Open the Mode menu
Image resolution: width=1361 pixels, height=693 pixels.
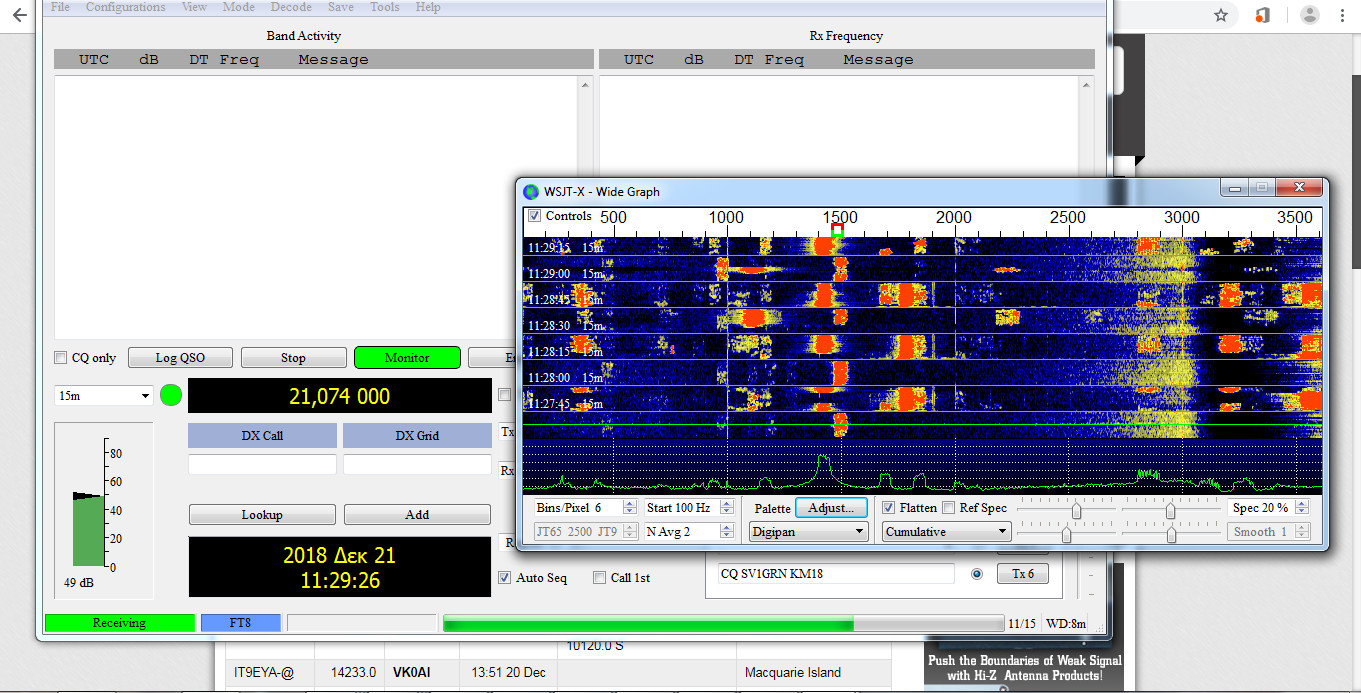tap(238, 7)
